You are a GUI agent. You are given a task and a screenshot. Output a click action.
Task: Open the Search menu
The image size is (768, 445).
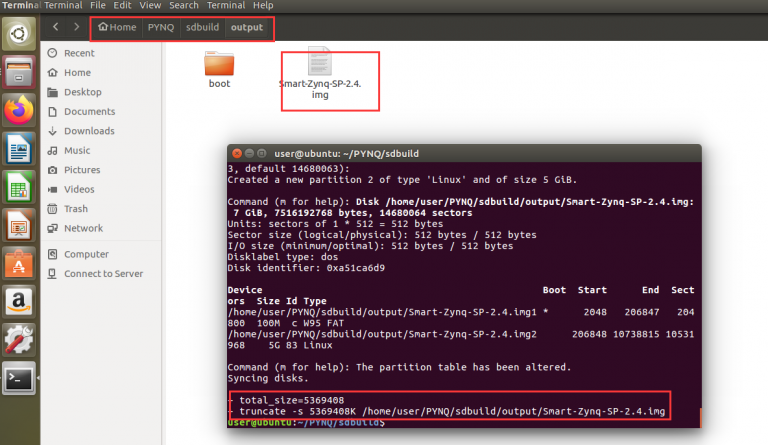click(x=184, y=5)
